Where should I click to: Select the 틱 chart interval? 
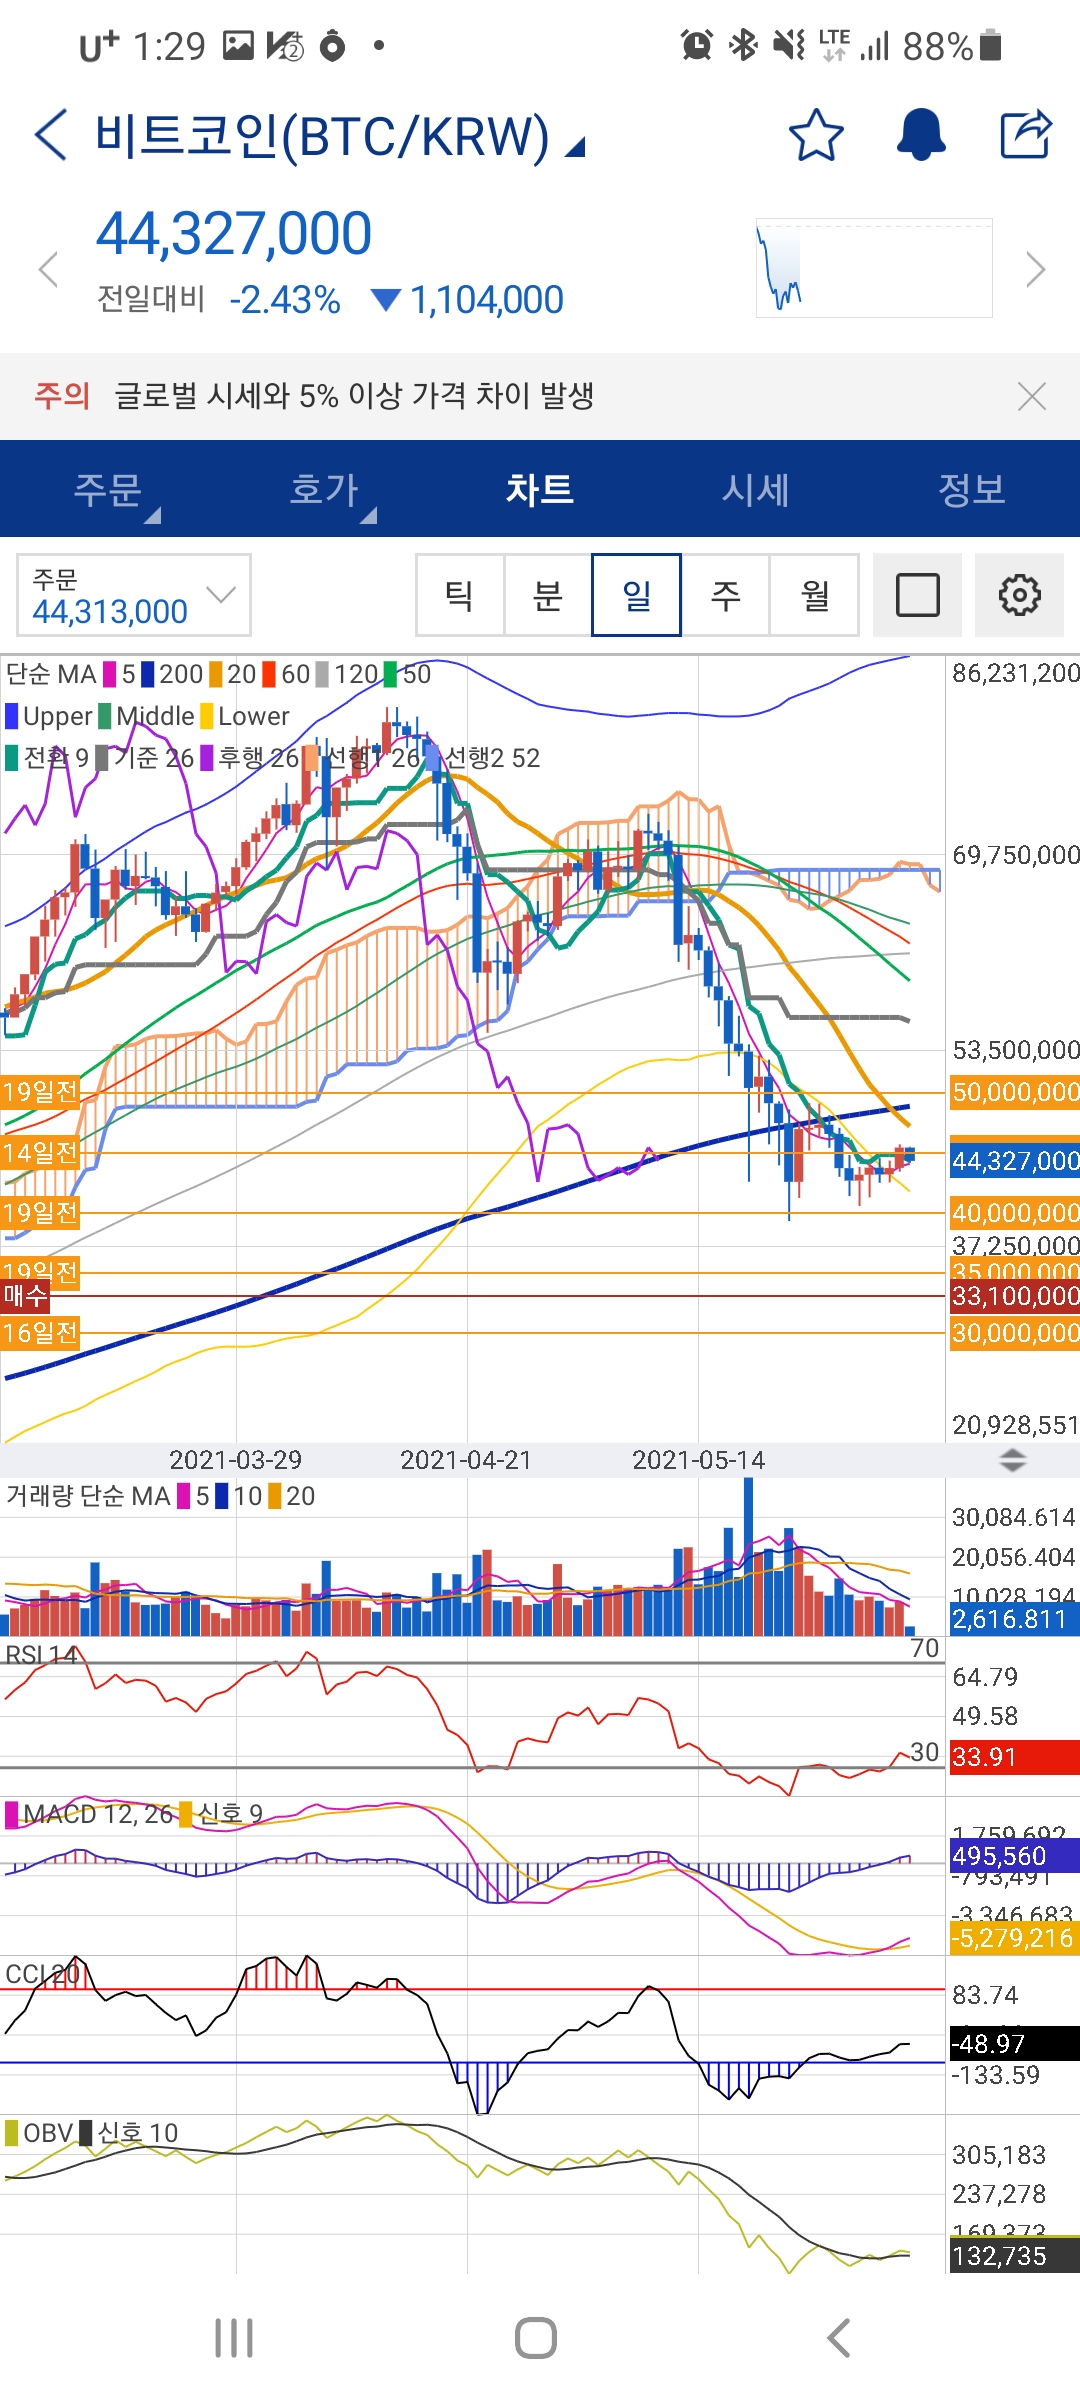tap(460, 595)
